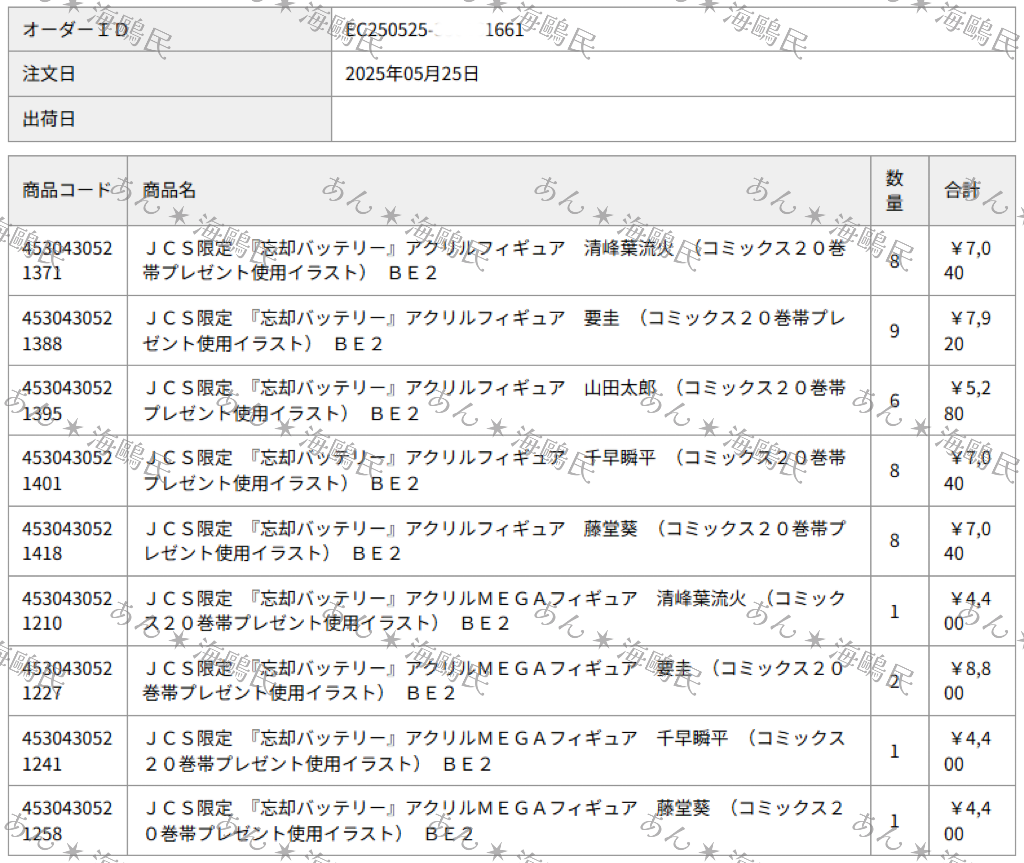Click the アクリルMEGAフィギュア 千早瞬平 product name

coord(494,751)
